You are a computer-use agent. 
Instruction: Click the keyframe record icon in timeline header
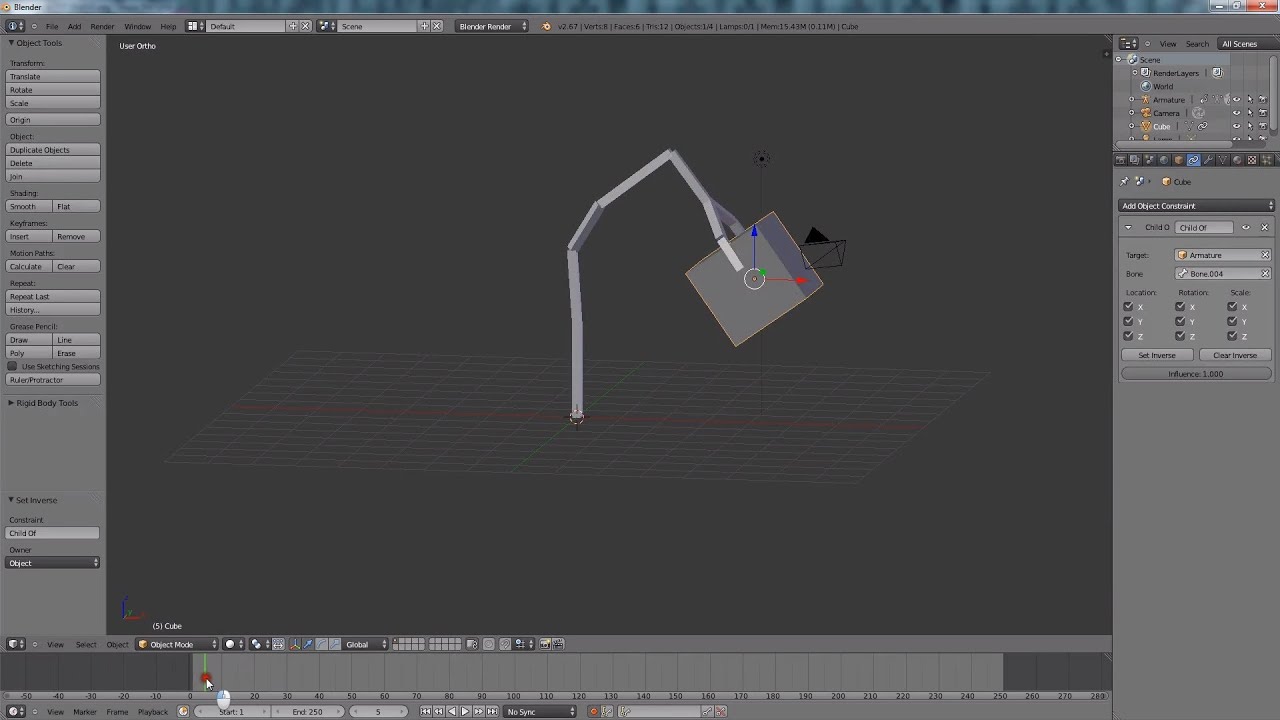(x=593, y=711)
